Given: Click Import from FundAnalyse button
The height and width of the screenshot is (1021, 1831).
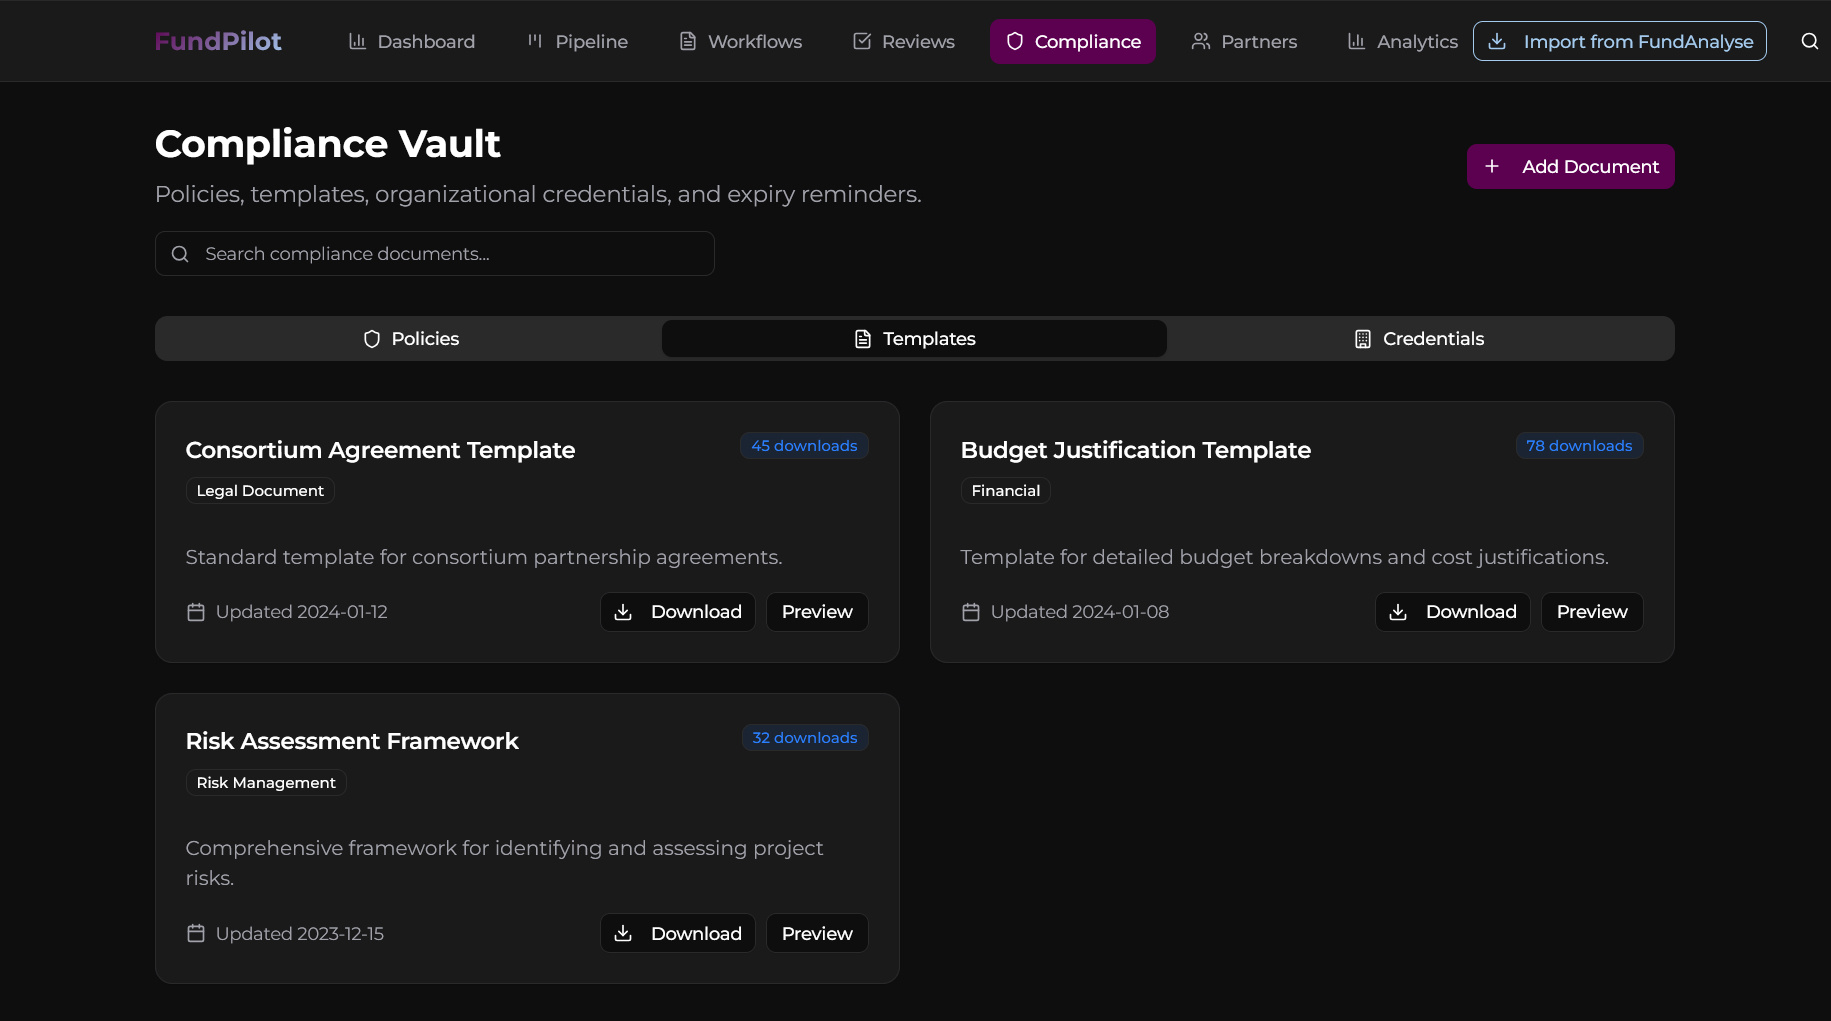Looking at the screenshot, I should click(x=1619, y=41).
